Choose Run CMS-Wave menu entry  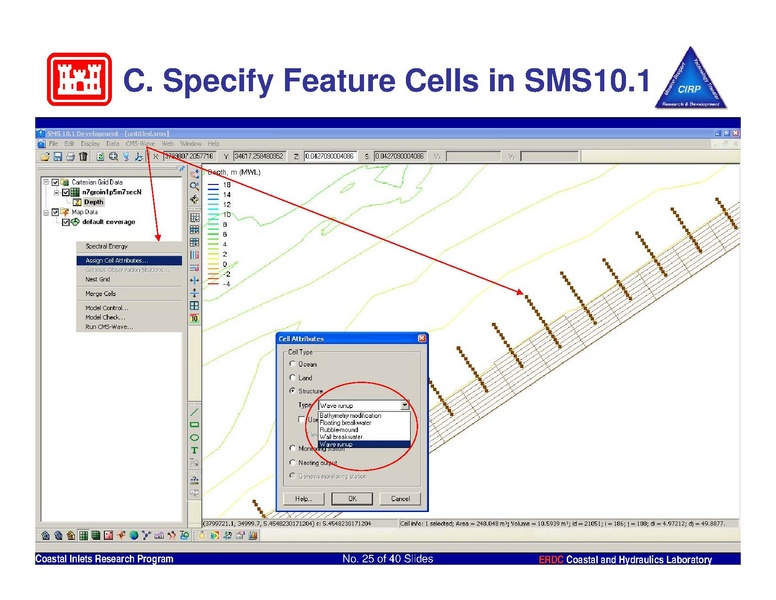129,327
